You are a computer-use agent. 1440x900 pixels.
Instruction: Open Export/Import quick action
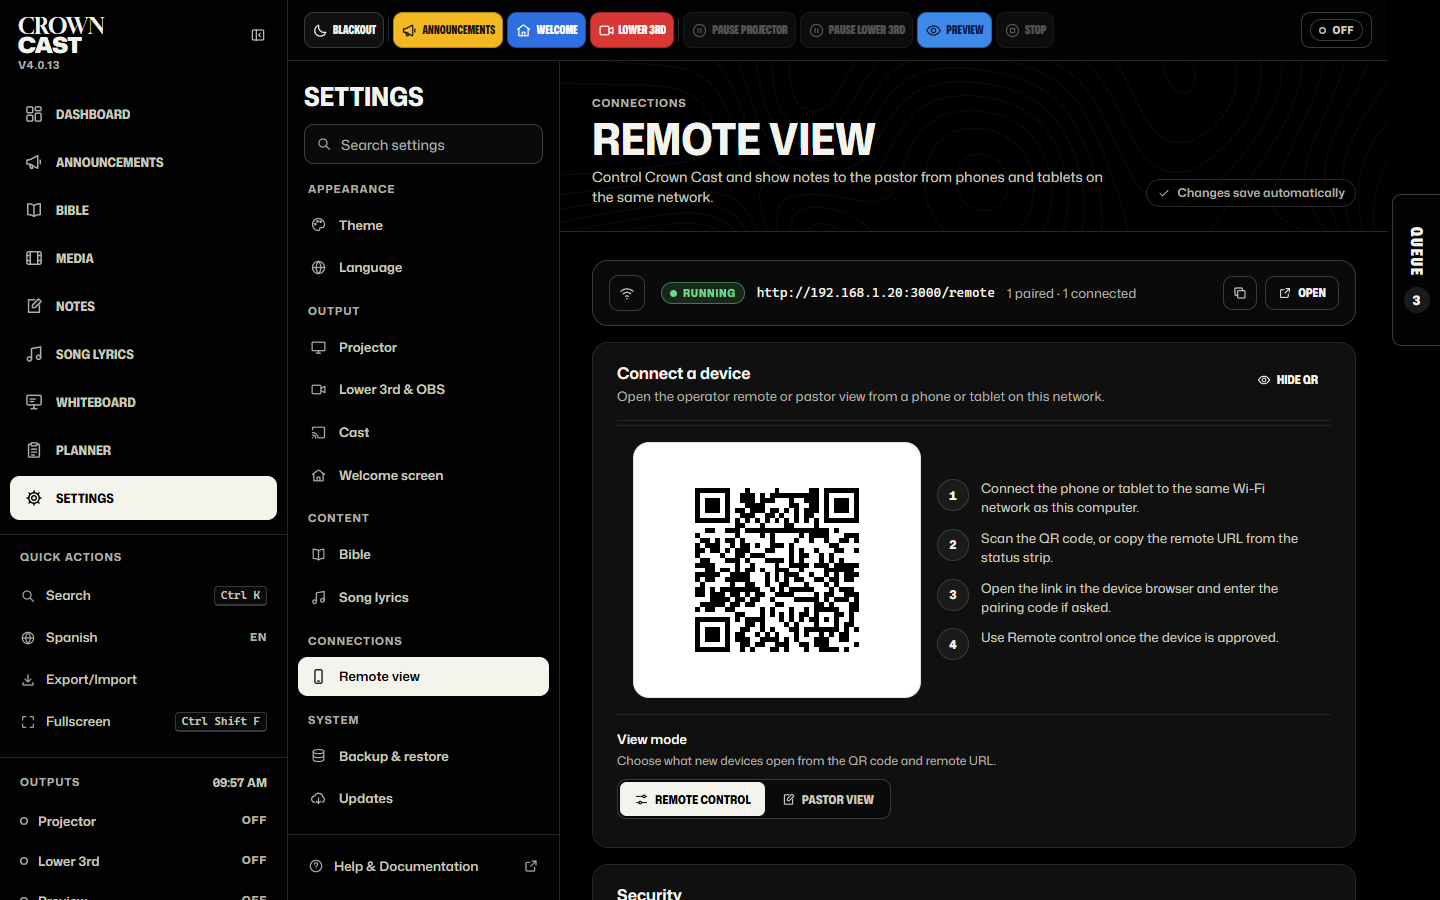click(x=143, y=679)
